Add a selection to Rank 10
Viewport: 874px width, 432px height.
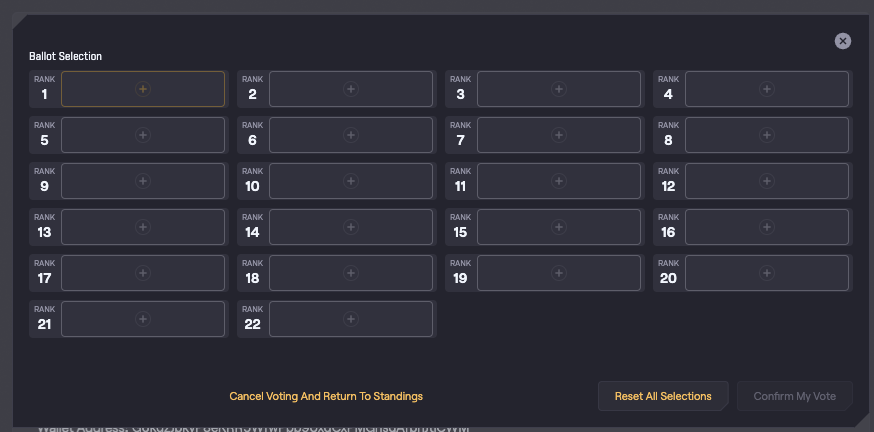[x=351, y=181]
